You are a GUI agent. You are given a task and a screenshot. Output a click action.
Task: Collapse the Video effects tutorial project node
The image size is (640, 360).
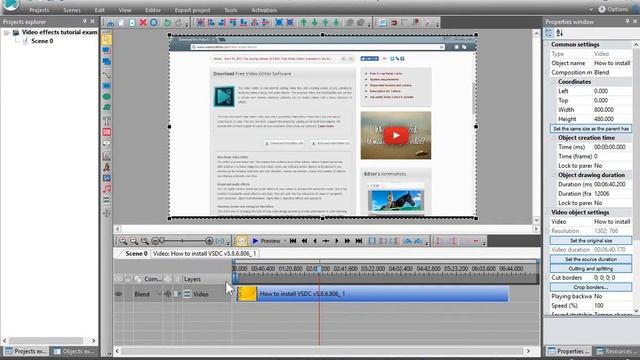[x=6, y=32]
